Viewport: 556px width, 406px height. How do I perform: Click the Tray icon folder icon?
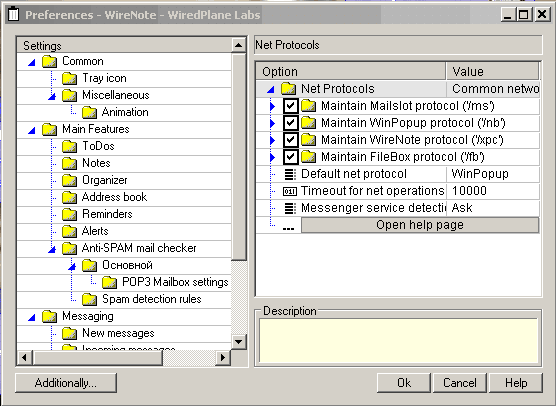click(x=70, y=78)
